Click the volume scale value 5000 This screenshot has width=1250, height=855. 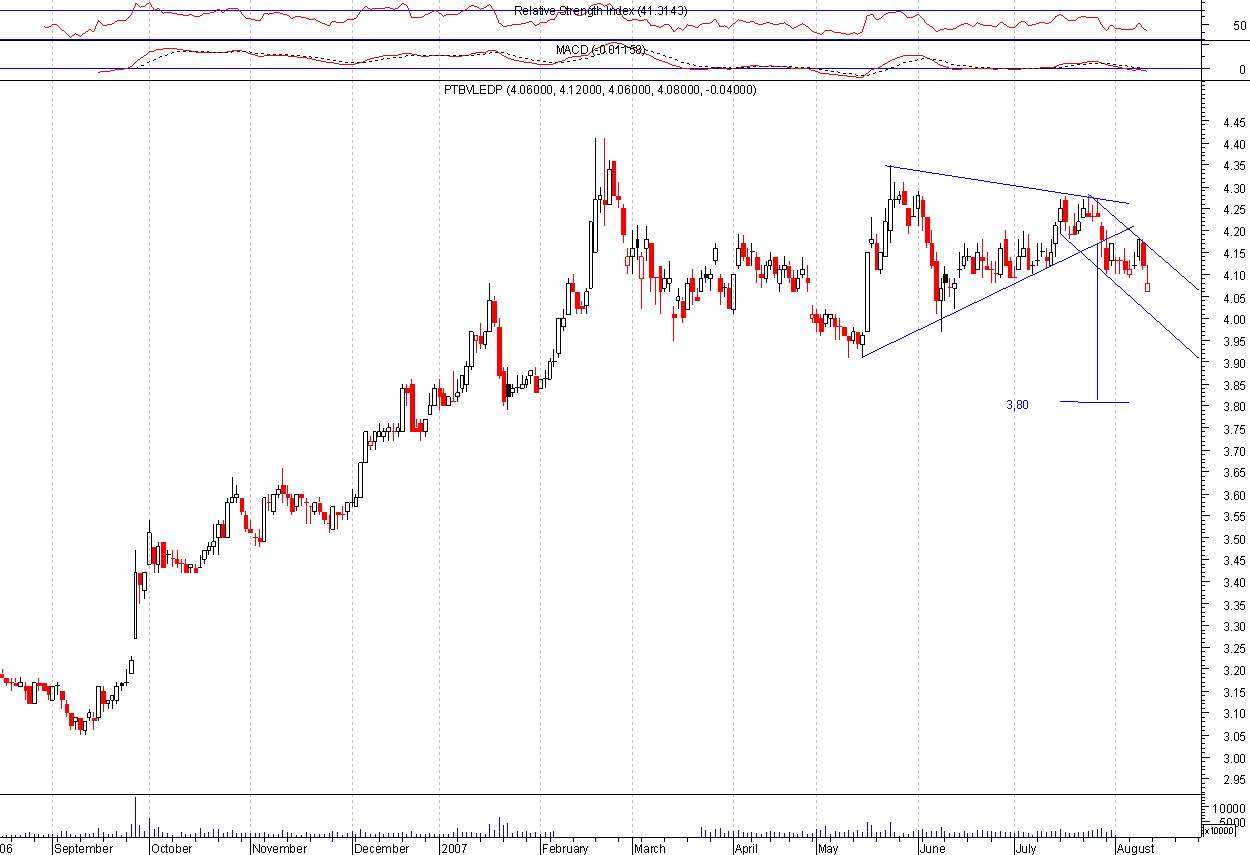pos(1232,821)
